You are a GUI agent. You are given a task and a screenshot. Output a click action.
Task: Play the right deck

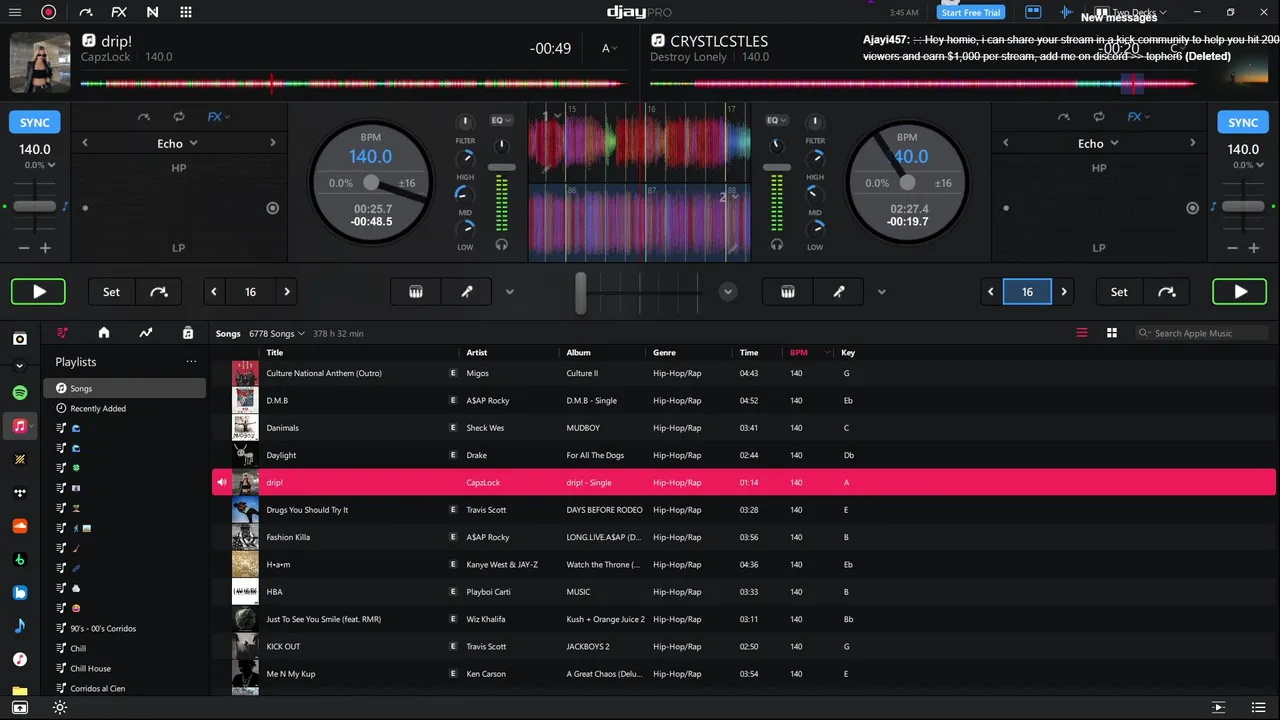[x=1240, y=292]
